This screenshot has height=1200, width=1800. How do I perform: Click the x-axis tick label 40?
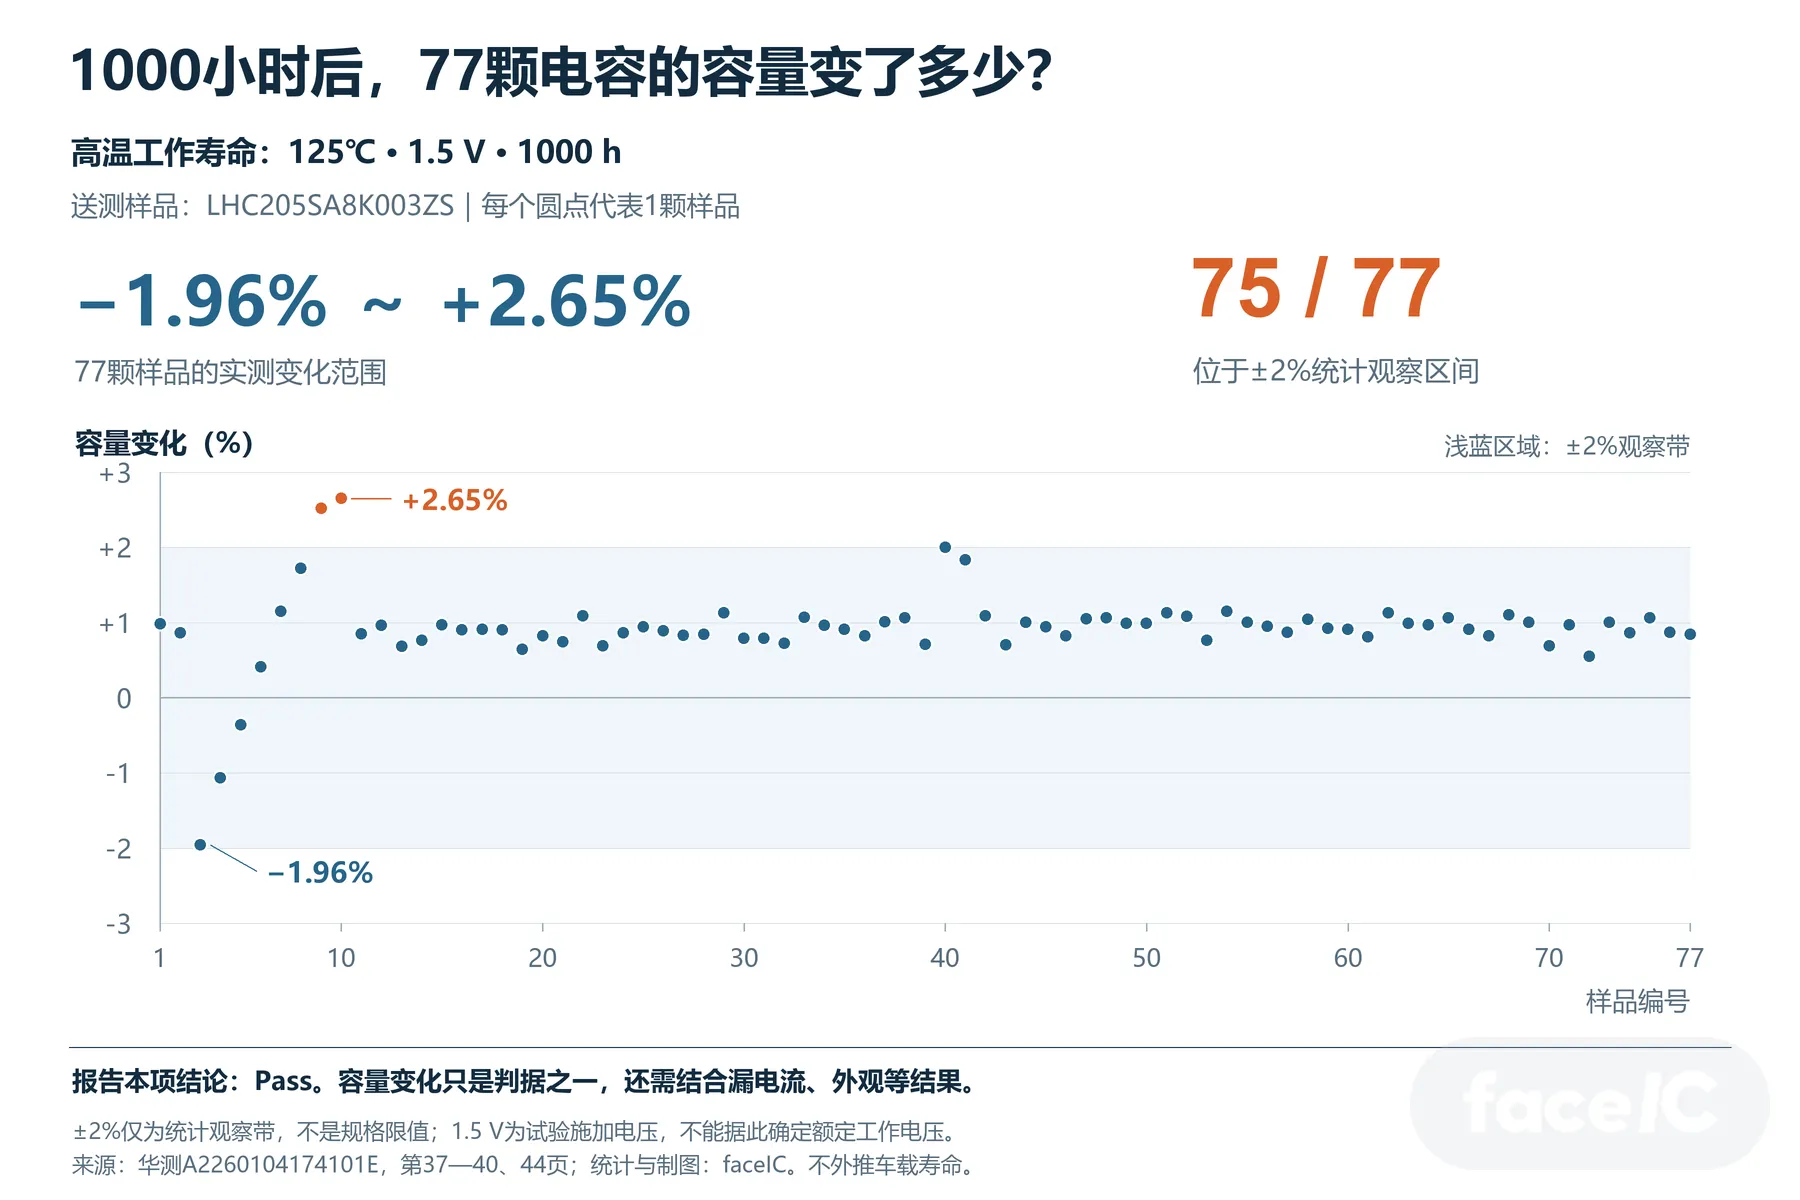pos(945,958)
